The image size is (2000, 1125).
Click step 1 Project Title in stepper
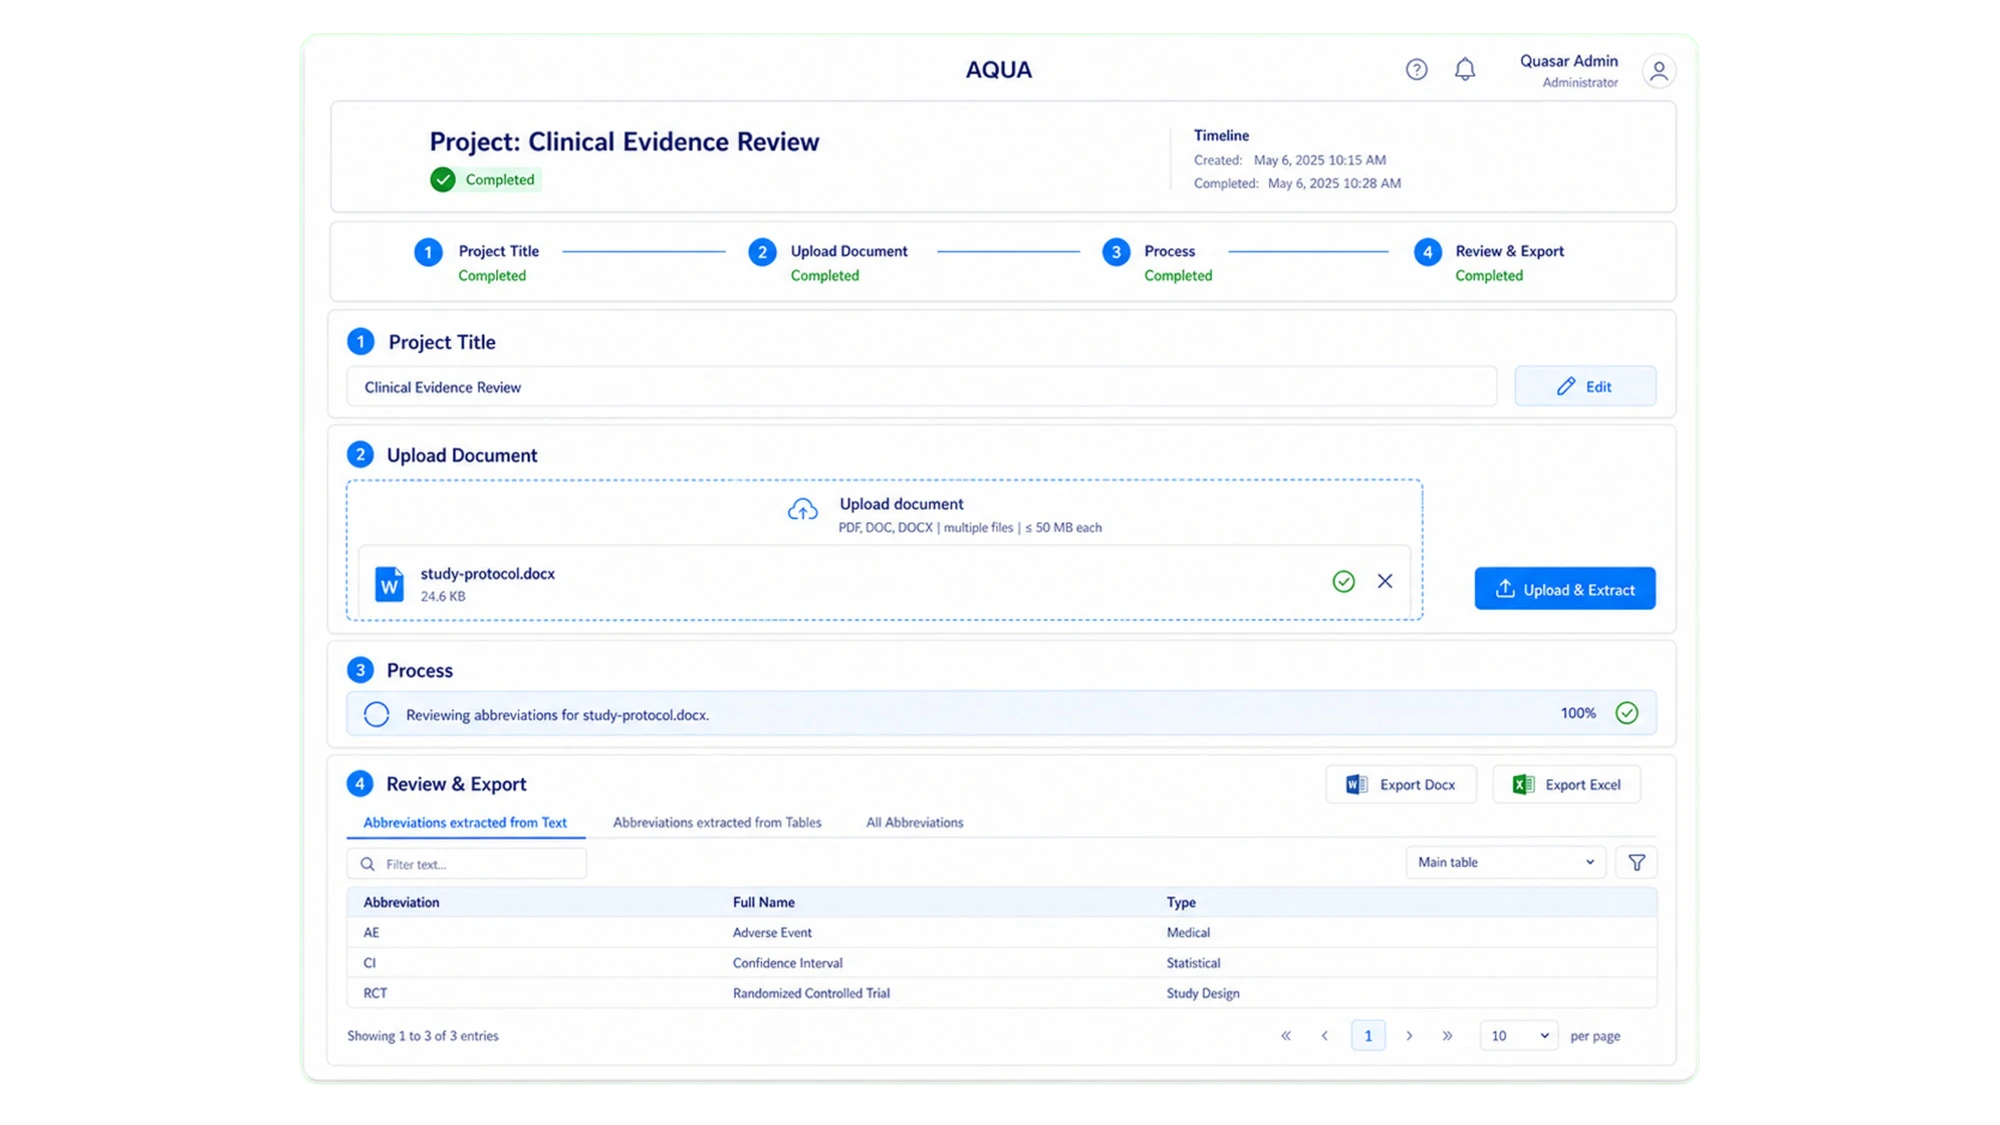pos(479,262)
